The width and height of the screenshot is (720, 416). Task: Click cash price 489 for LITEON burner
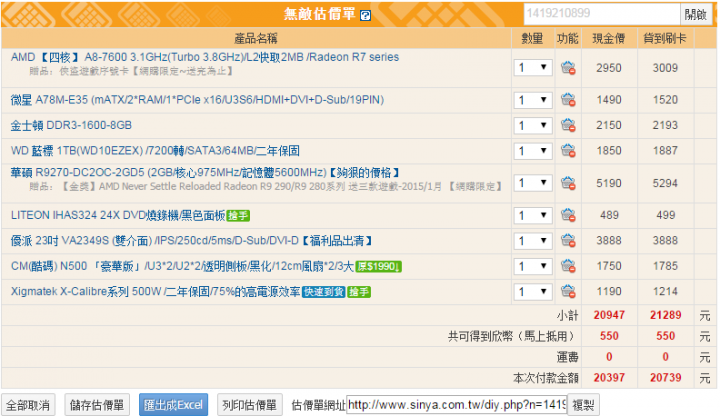(609, 215)
